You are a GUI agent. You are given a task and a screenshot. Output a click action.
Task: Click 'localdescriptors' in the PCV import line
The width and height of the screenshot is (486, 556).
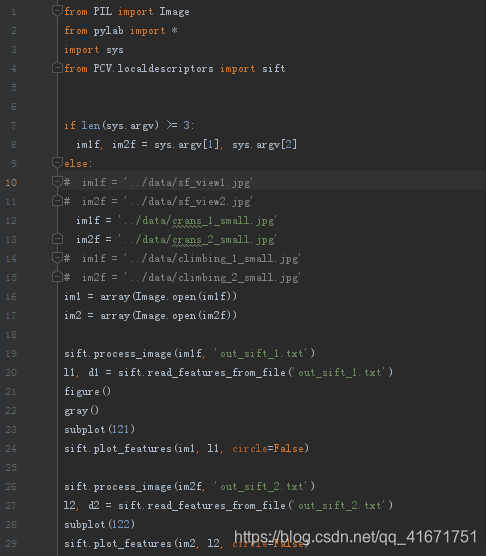pos(166,68)
